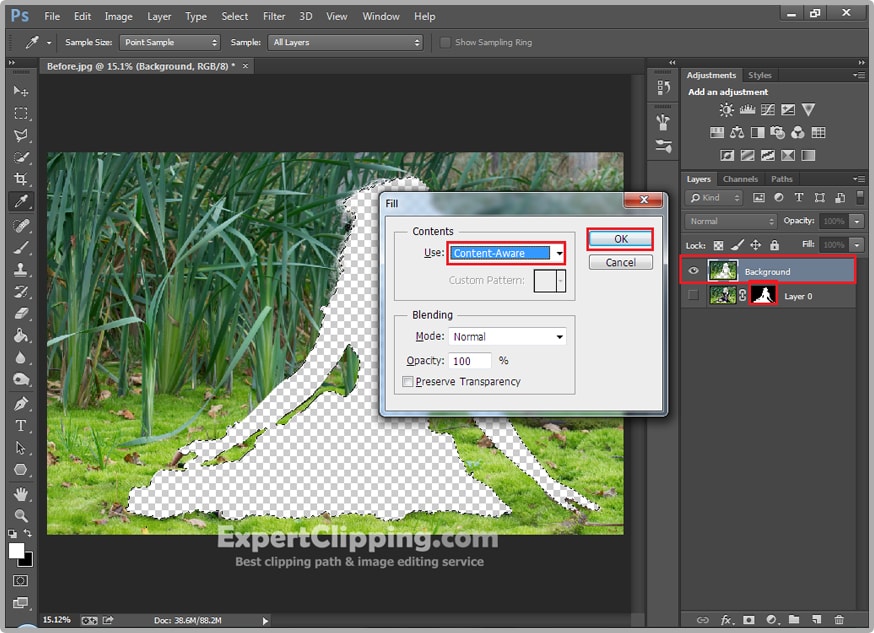874x633 pixels.
Task: Click the Color Balance adjustment icon
Action: click(737, 132)
